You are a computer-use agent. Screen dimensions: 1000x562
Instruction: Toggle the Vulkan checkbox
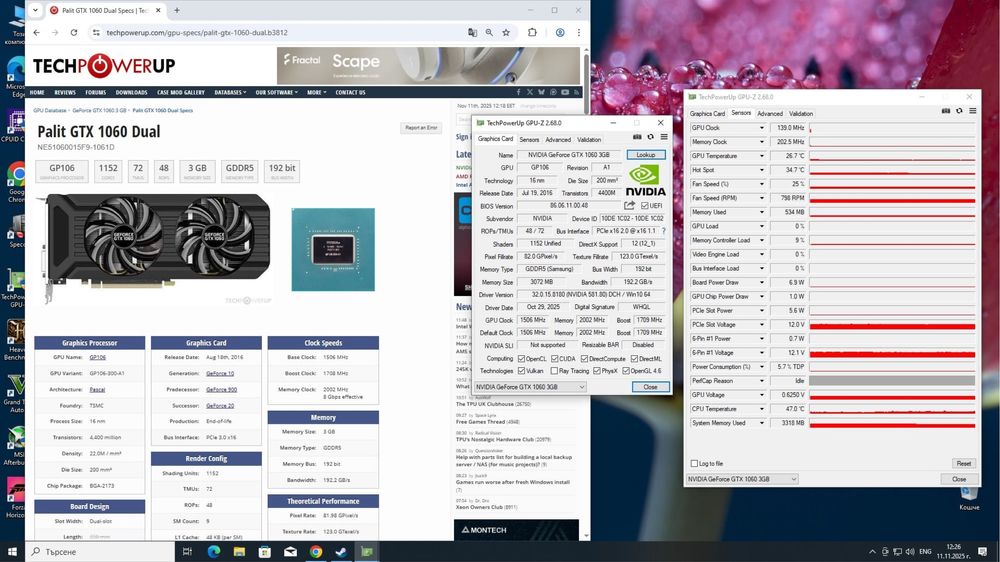click(522, 371)
